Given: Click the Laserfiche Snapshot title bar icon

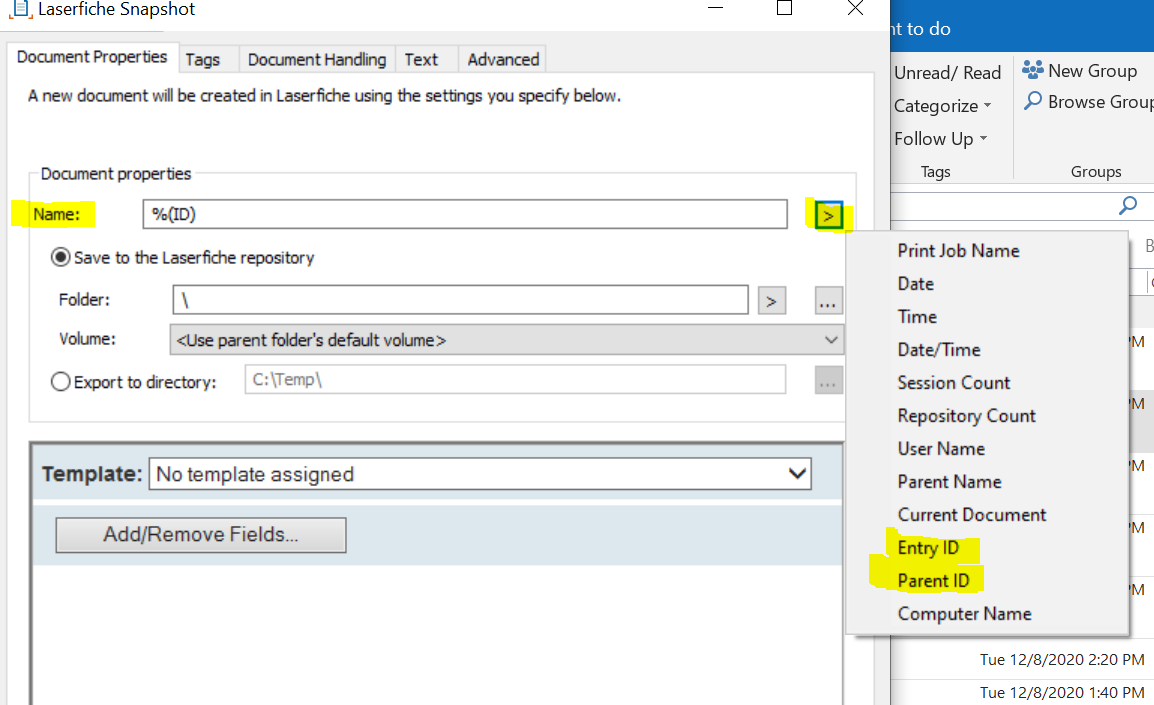Looking at the screenshot, I should coord(18,9).
